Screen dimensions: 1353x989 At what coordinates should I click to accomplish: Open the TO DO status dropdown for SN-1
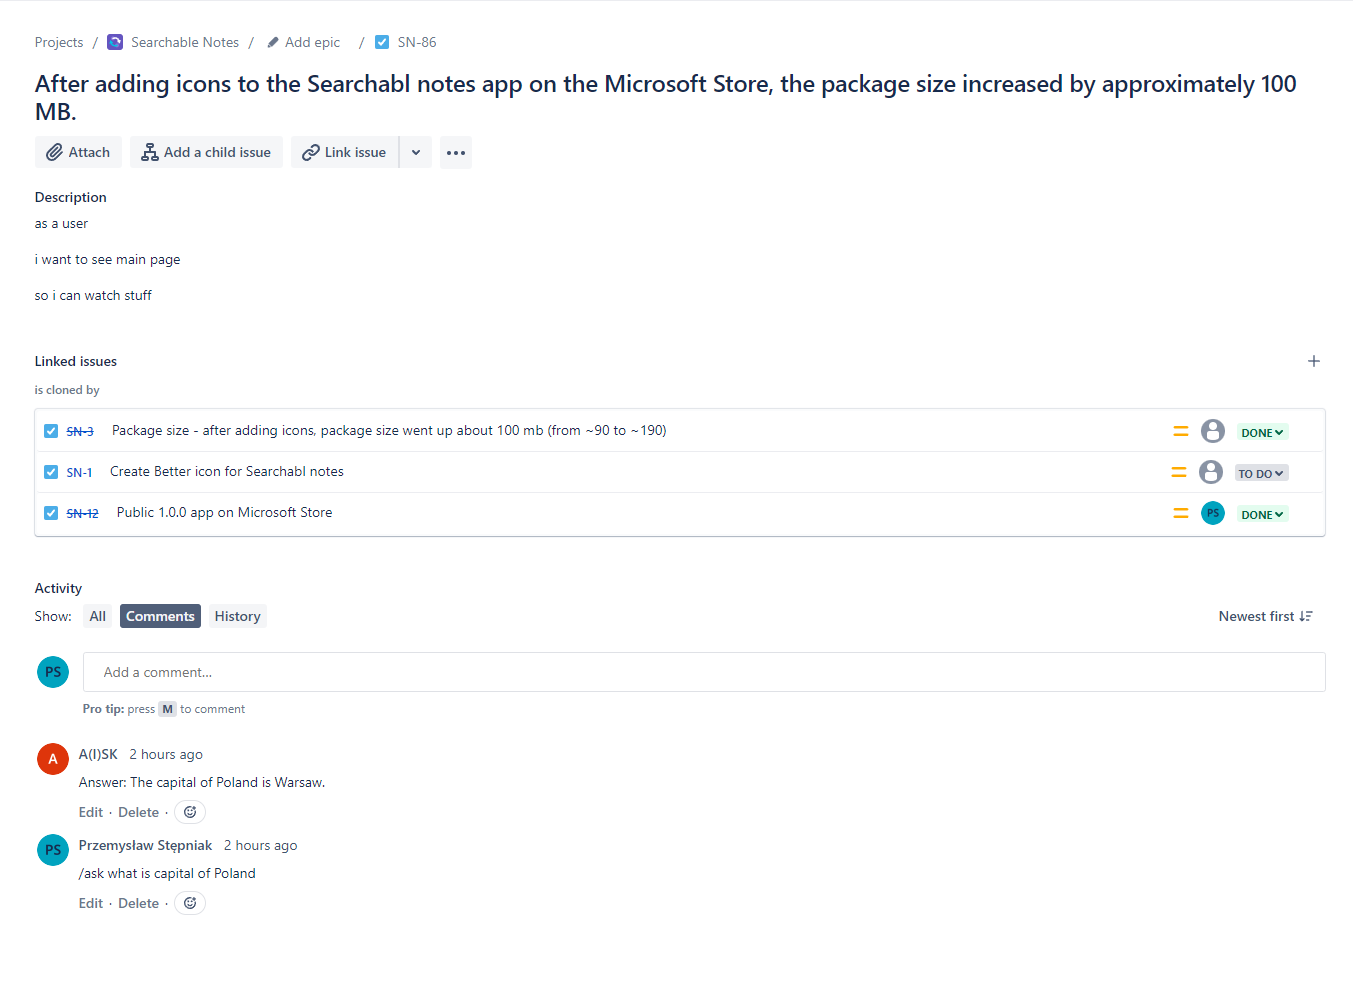click(1261, 473)
